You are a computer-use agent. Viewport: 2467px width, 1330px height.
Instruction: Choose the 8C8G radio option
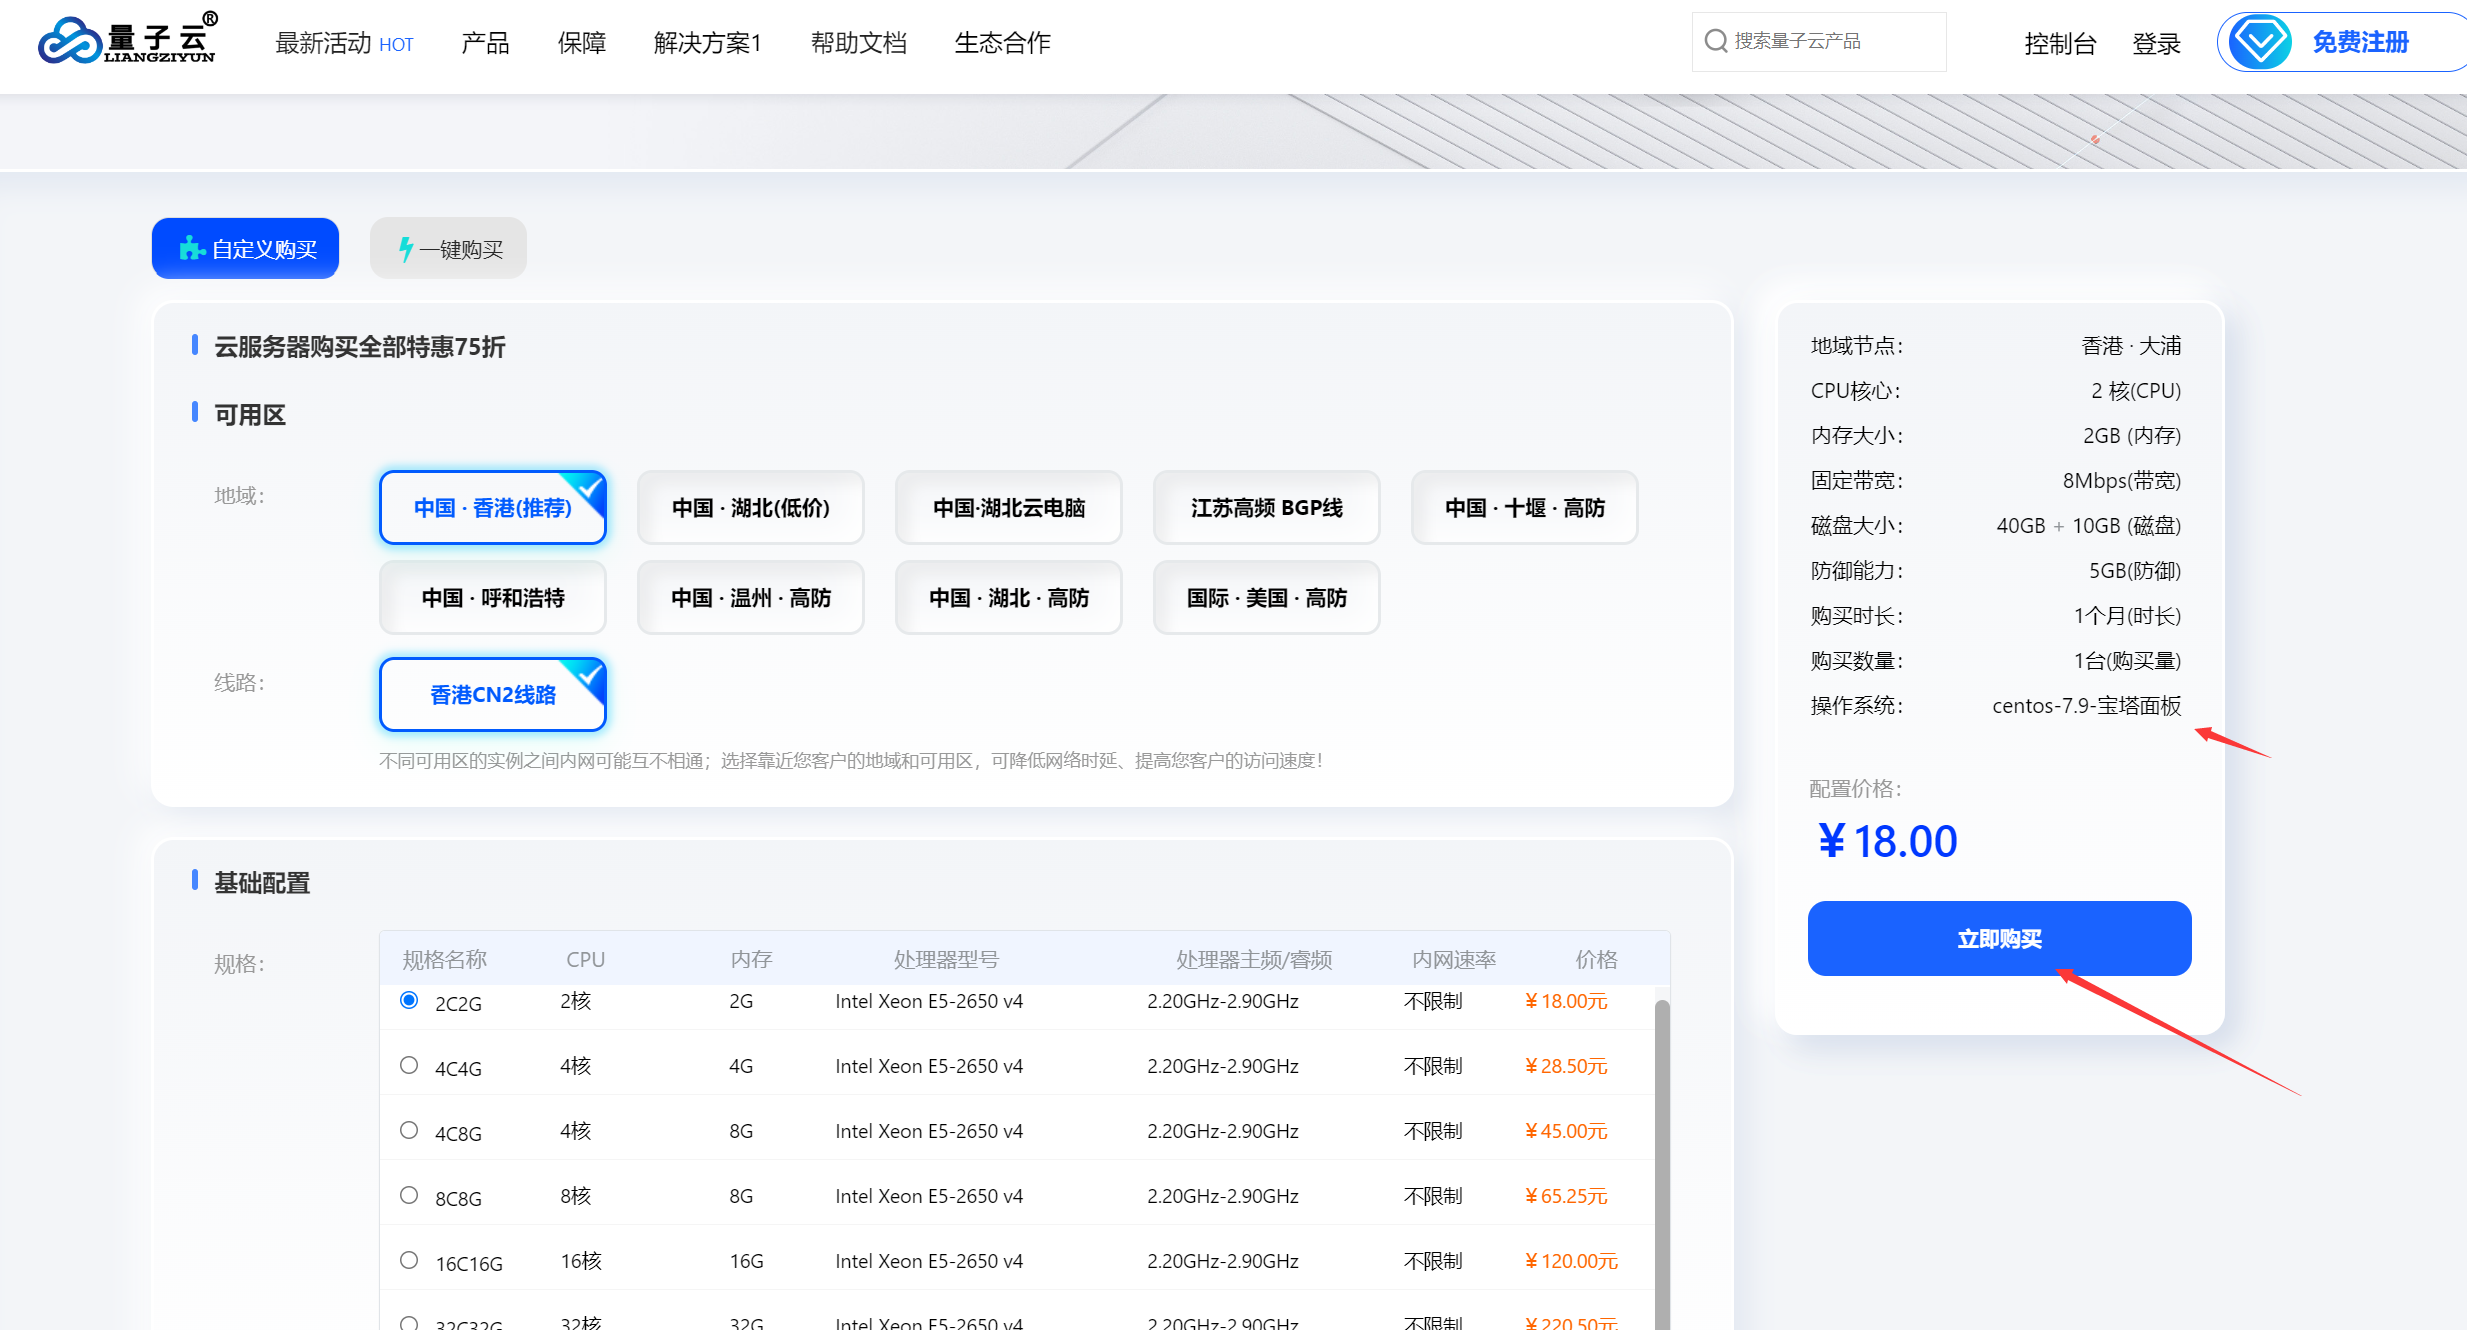click(409, 1196)
